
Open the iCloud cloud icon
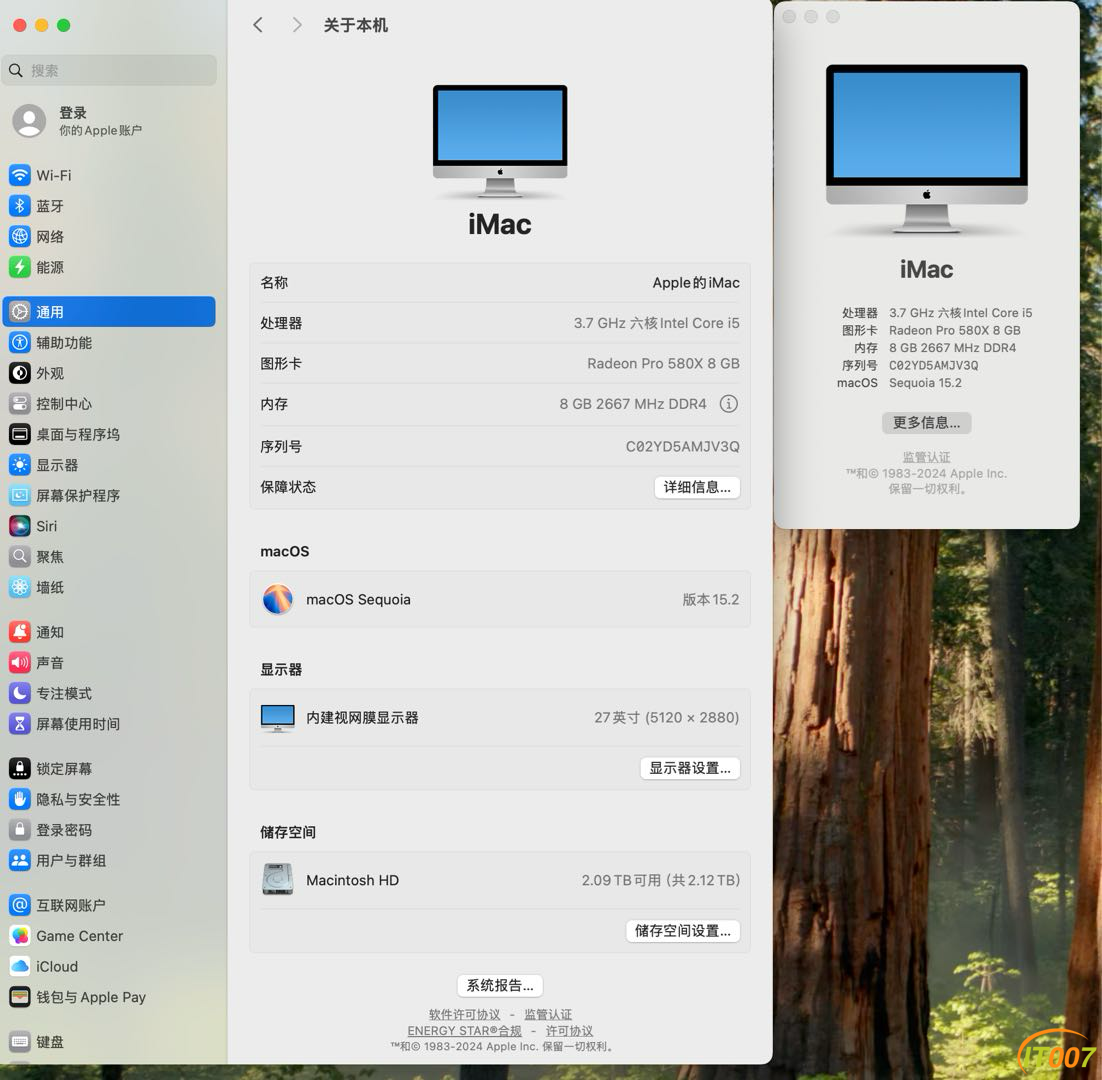[x=20, y=967]
